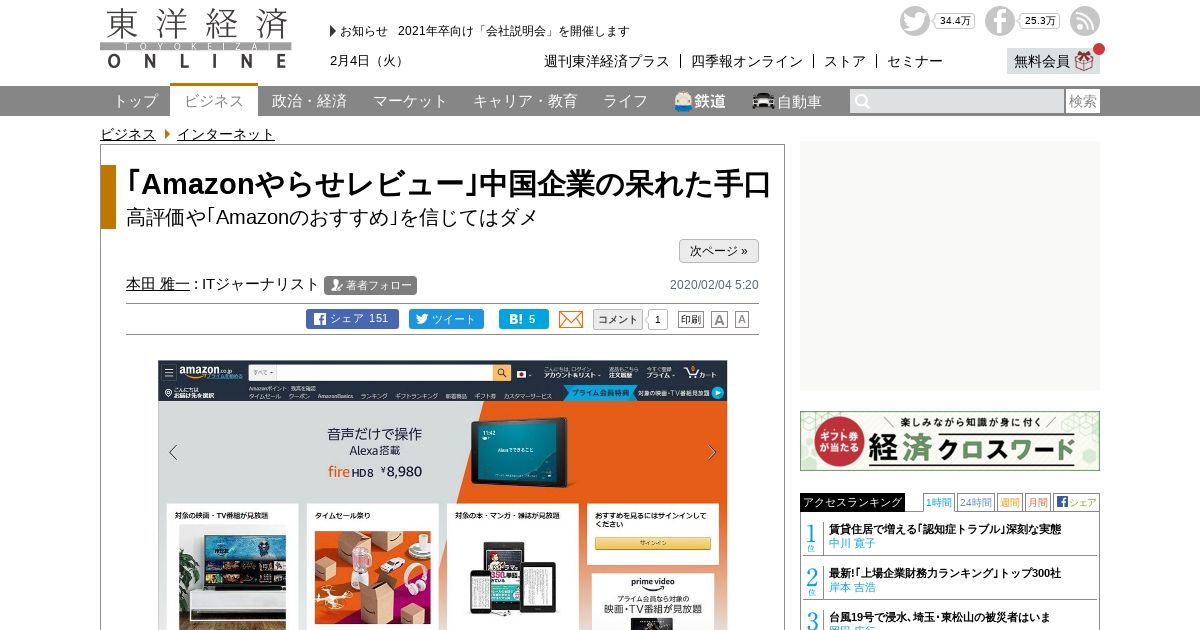Open the 会社説明会 announcement link
Screen dimensions: 1200x630
(514, 31)
